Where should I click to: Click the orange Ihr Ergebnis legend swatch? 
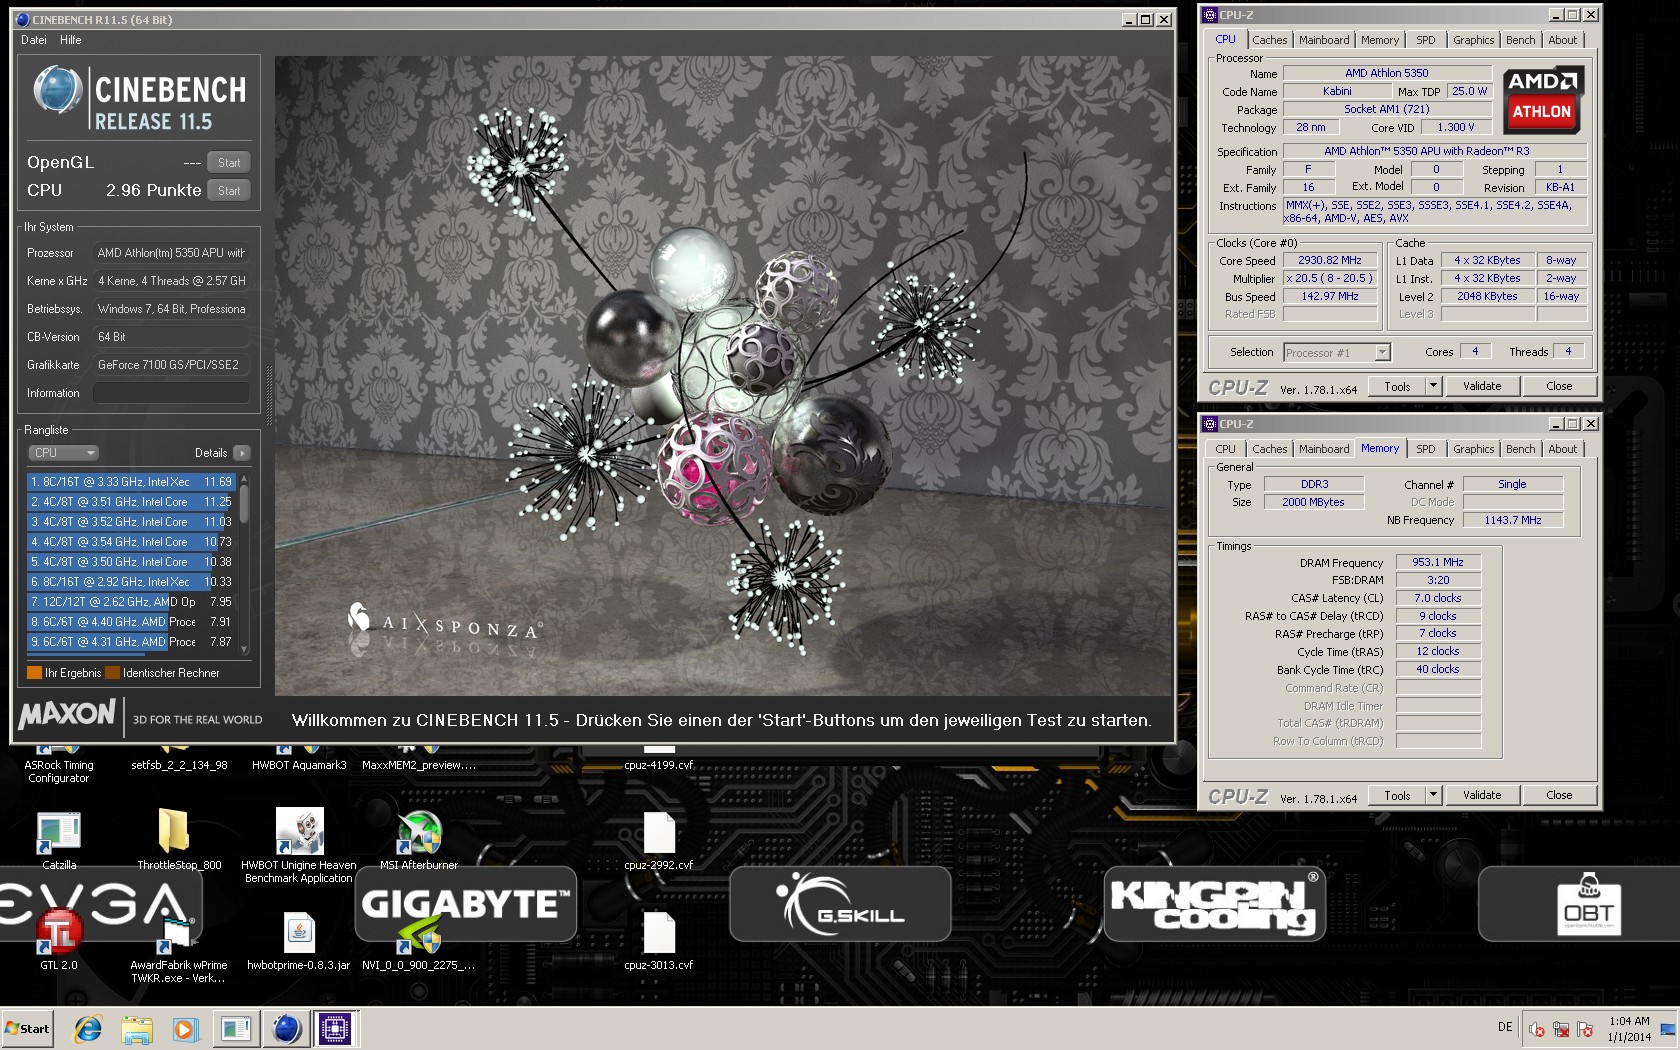pos(34,673)
